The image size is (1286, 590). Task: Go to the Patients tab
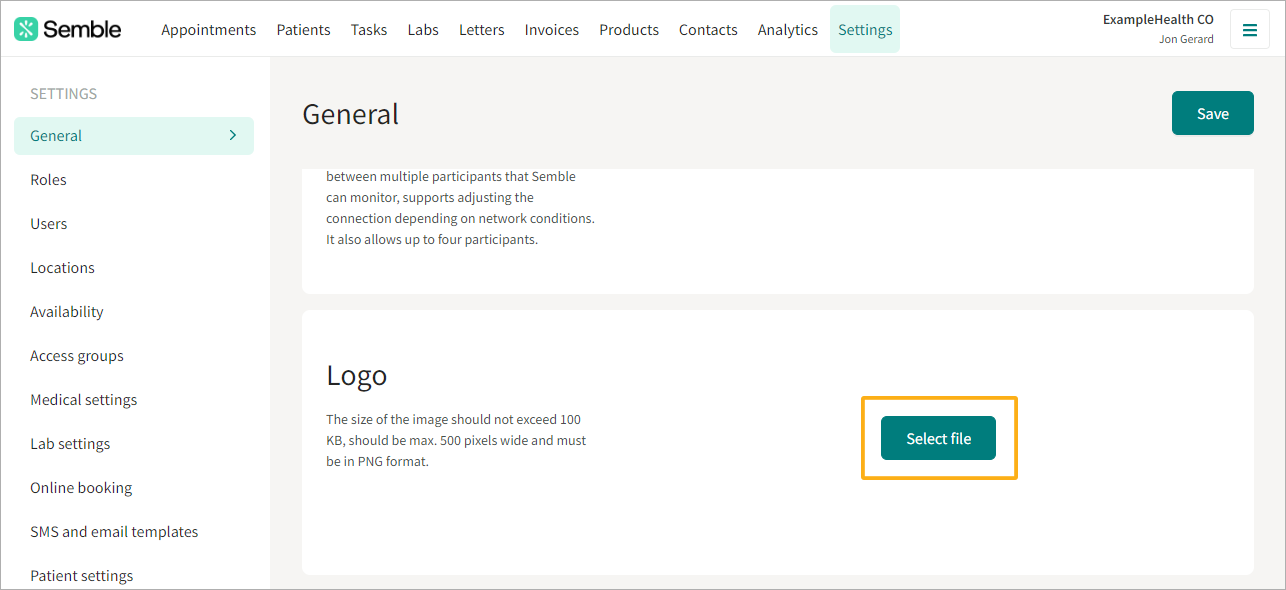(x=304, y=29)
